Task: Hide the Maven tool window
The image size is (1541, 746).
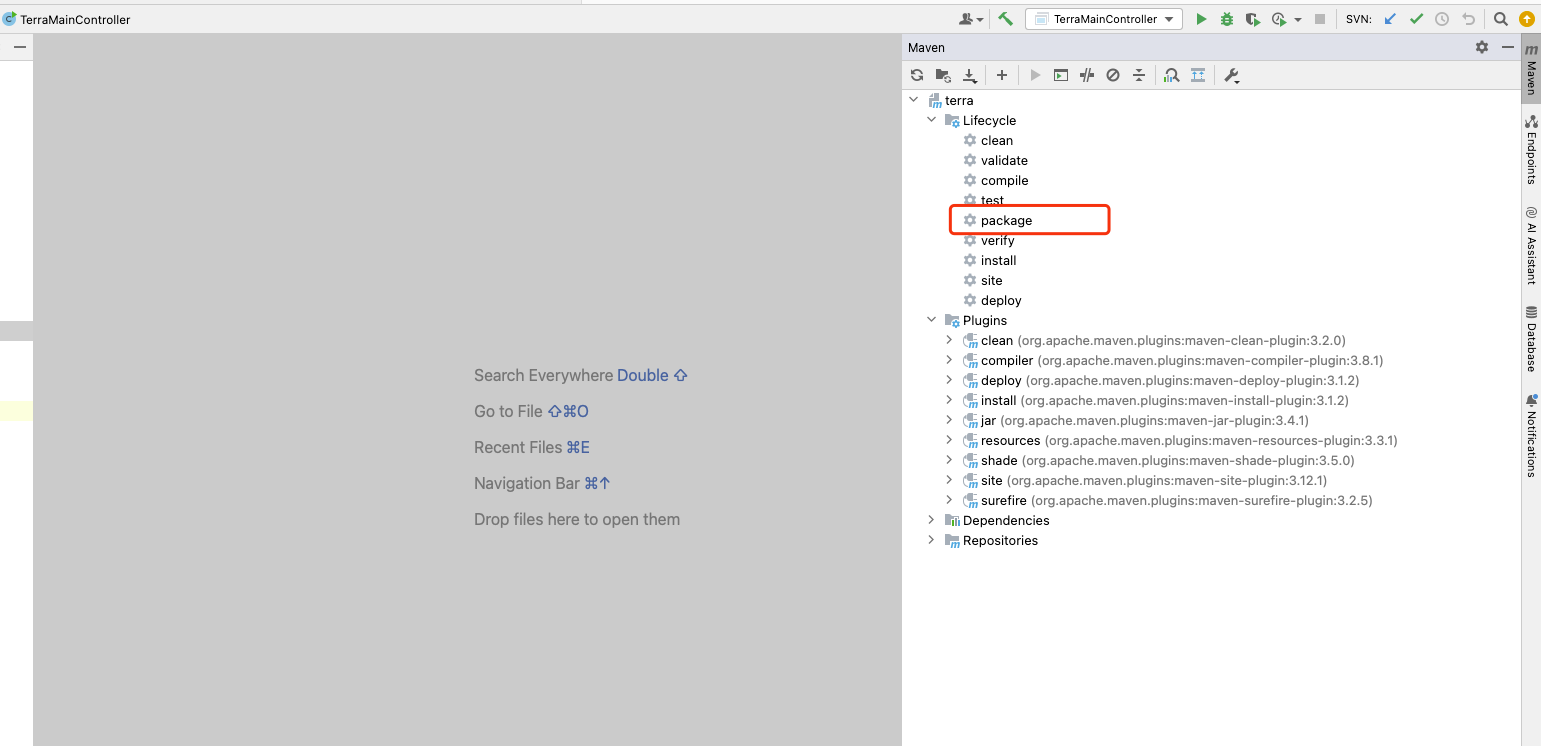Action: click(x=1508, y=47)
